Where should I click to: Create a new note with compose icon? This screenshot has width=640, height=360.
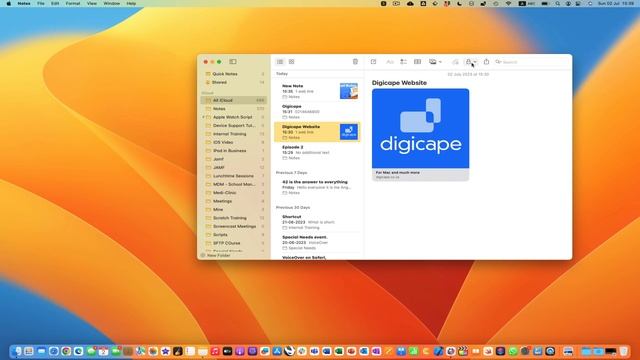click(373, 62)
